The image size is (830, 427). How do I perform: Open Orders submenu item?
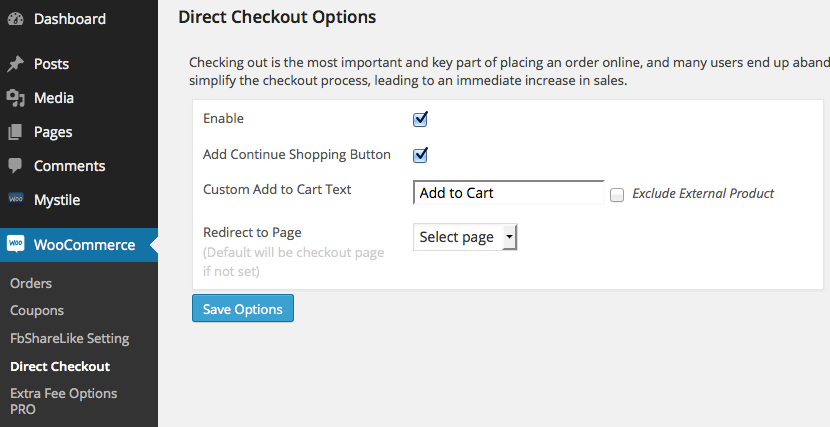tap(31, 283)
